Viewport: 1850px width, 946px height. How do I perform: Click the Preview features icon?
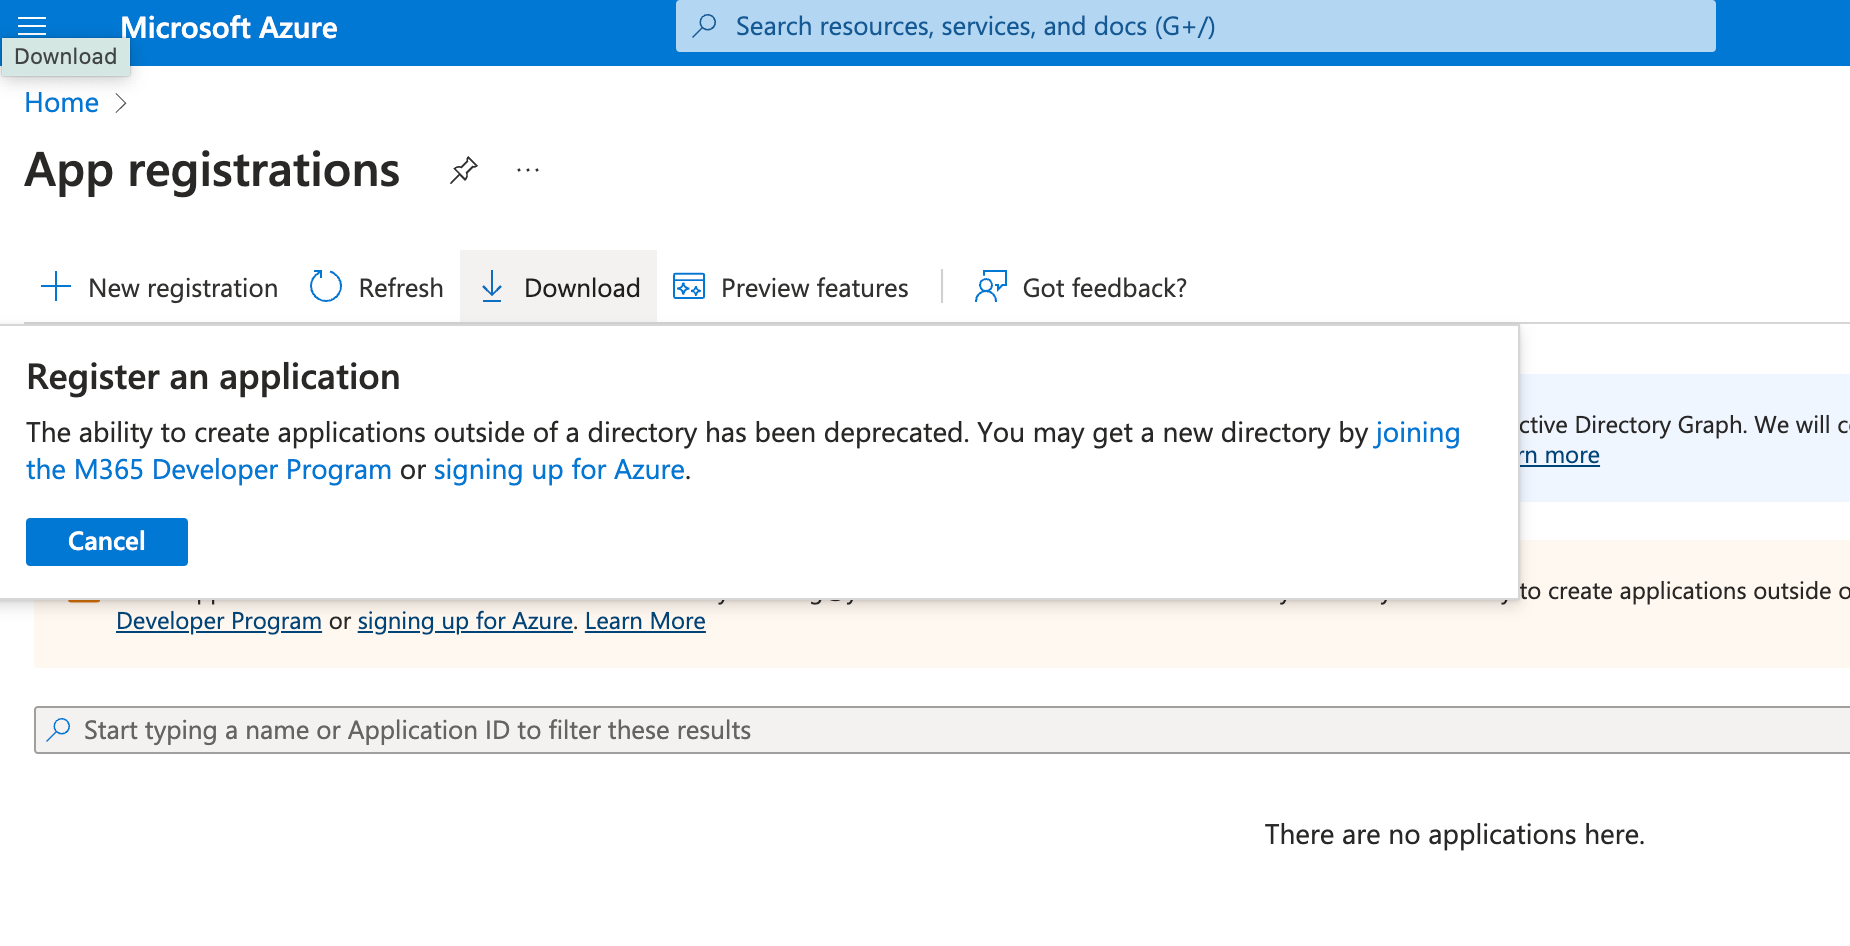point(689,287)
